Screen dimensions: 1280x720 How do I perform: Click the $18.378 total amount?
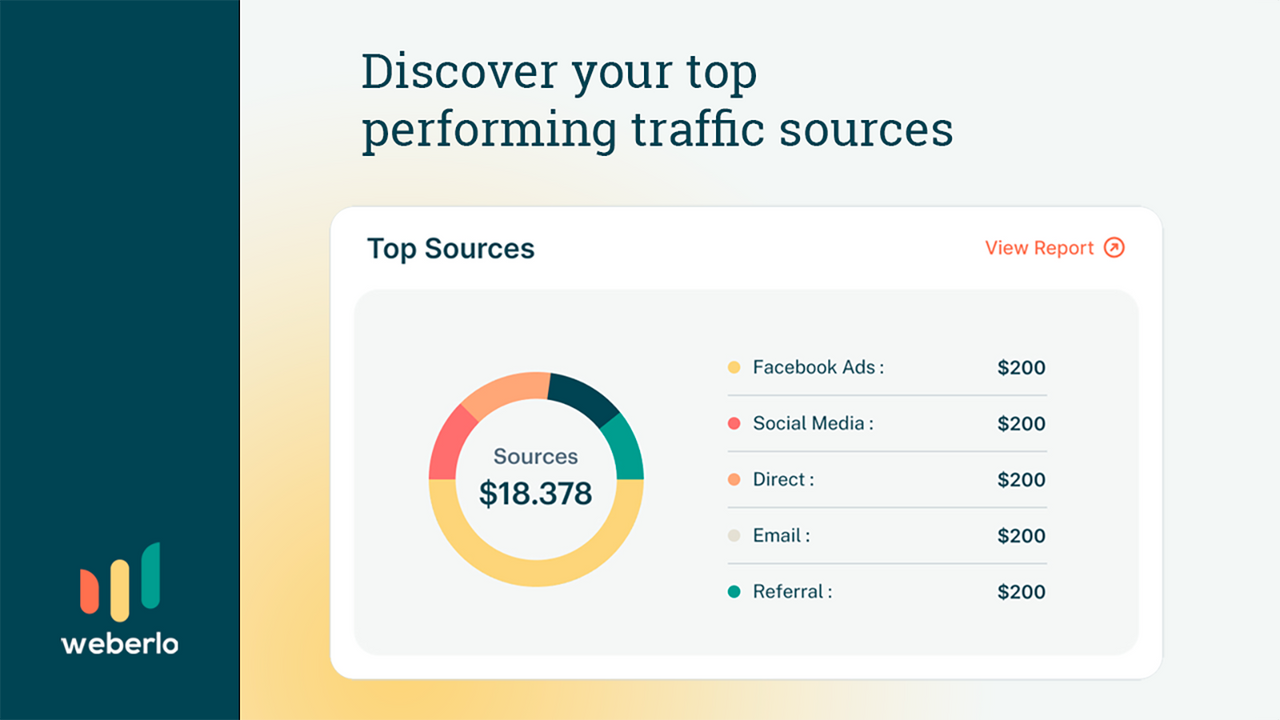click(x=536, y=492)
